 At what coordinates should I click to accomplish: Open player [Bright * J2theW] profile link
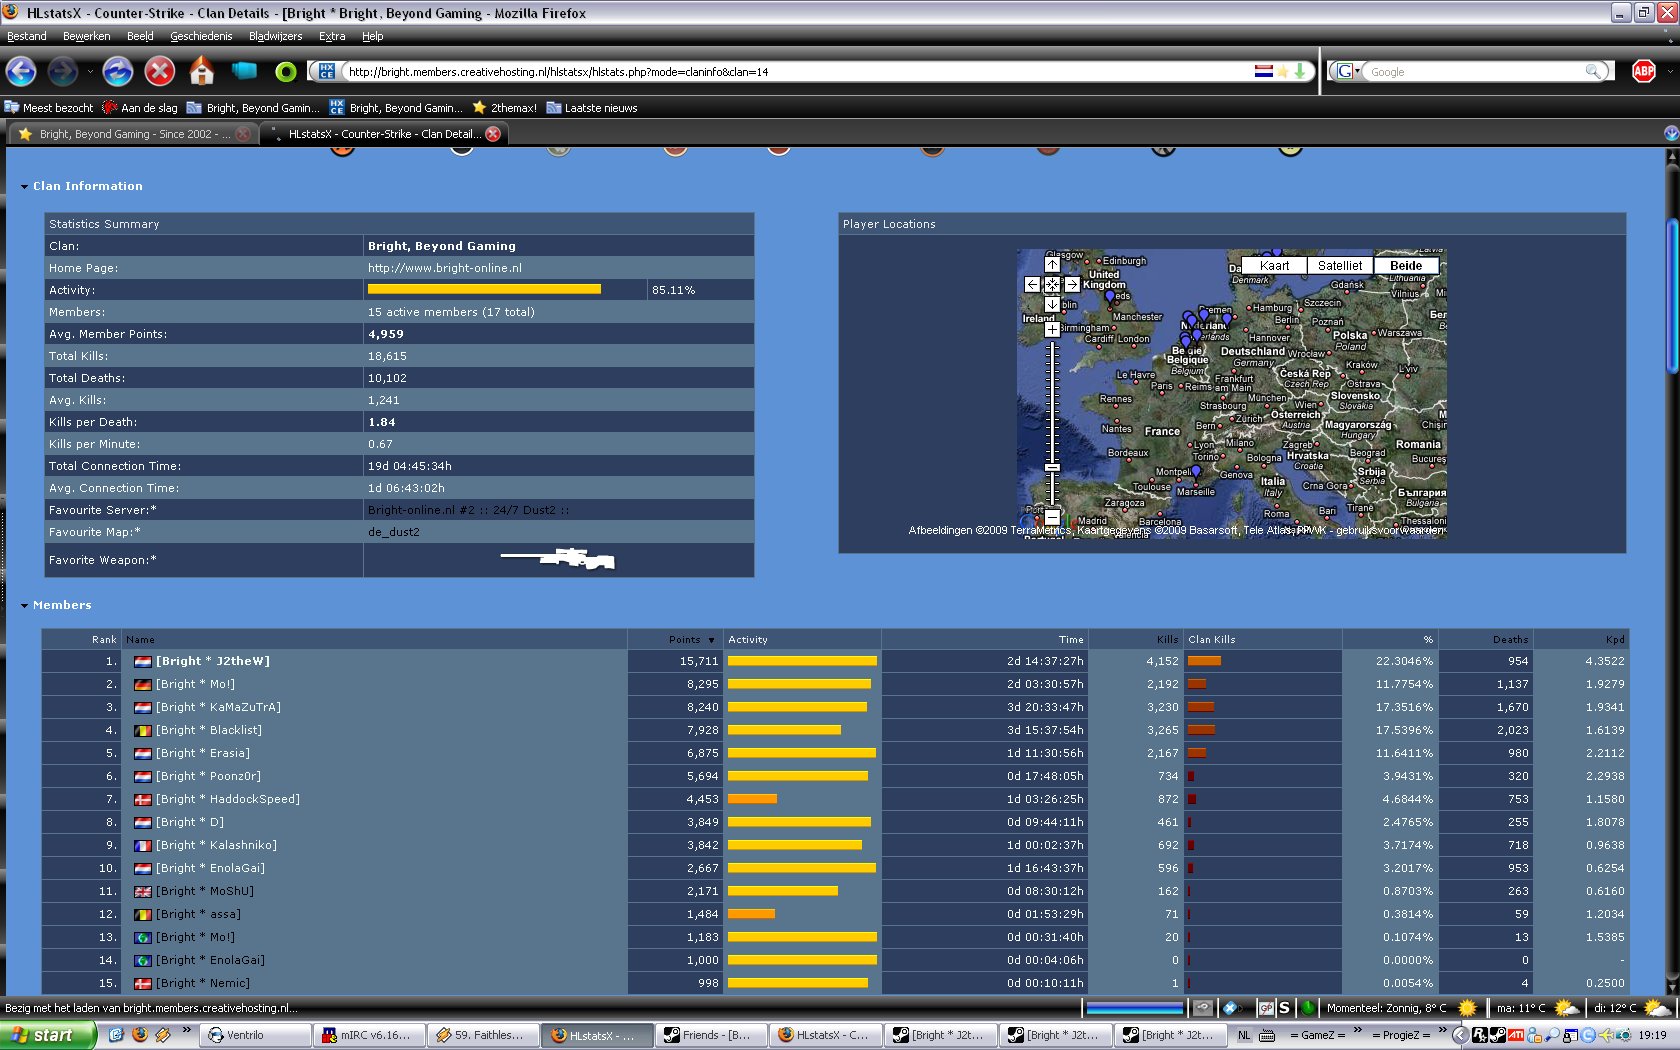[x=212, y=661]
